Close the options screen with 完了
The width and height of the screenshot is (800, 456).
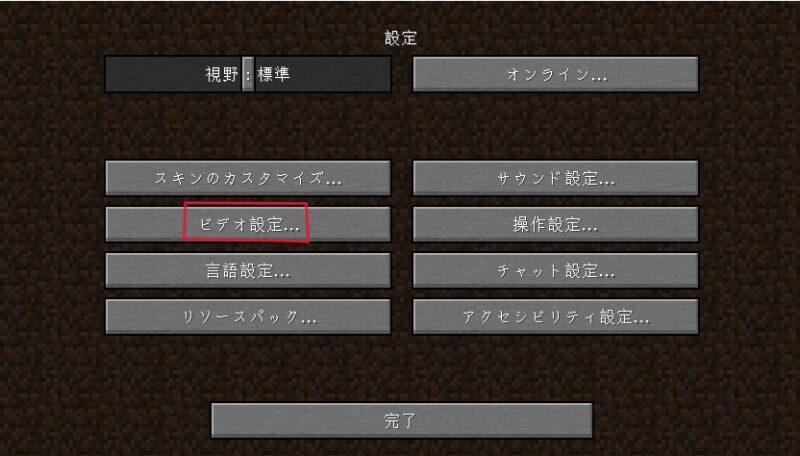(x=402, y=421)
